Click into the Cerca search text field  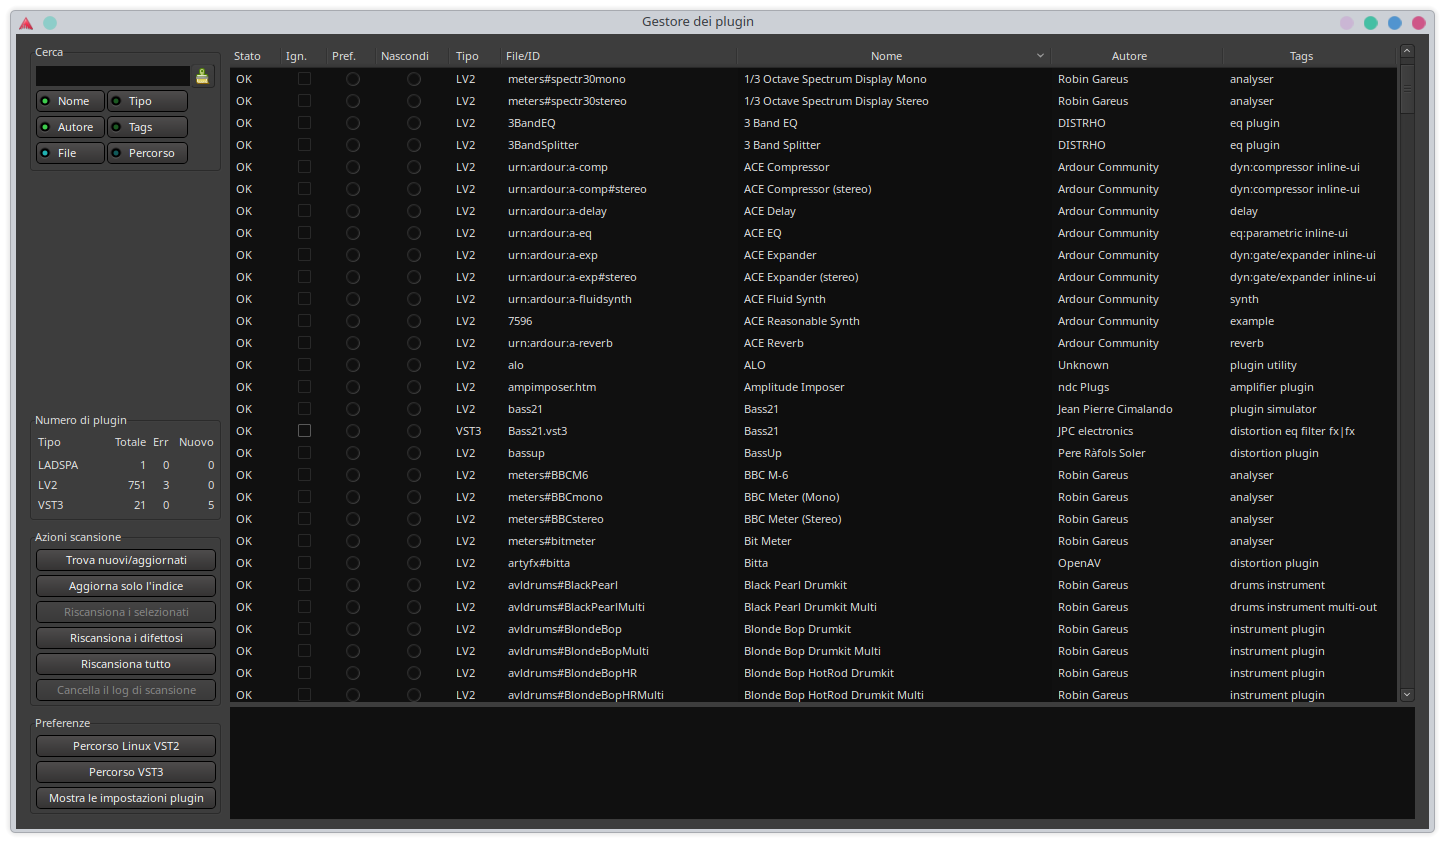(x=112, y=76)
